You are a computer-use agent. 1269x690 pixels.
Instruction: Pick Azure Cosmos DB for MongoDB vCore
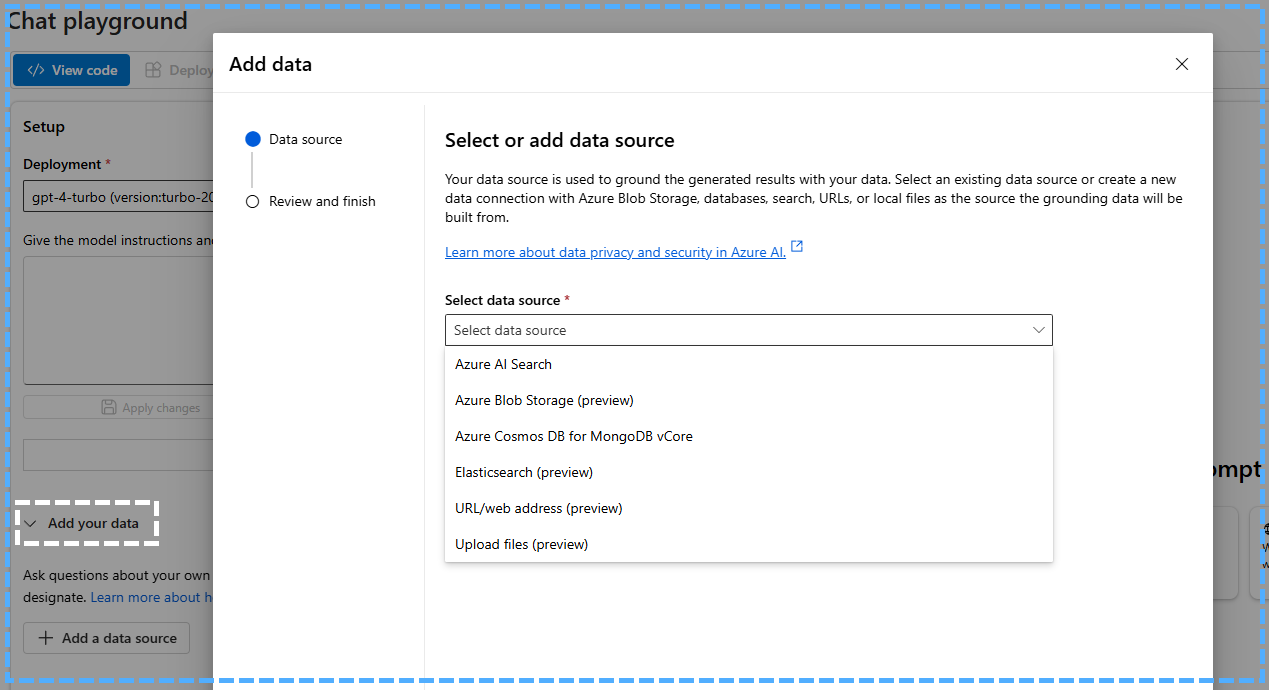click(x=573, y=436)
